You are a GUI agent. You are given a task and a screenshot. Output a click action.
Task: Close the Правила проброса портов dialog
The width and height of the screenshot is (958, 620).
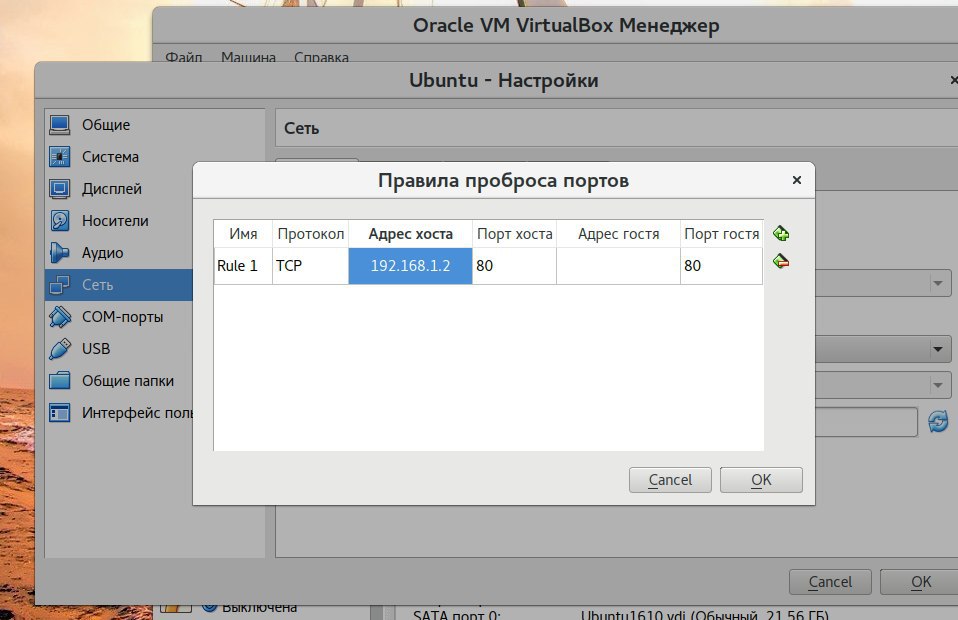[x=796, y=180]
